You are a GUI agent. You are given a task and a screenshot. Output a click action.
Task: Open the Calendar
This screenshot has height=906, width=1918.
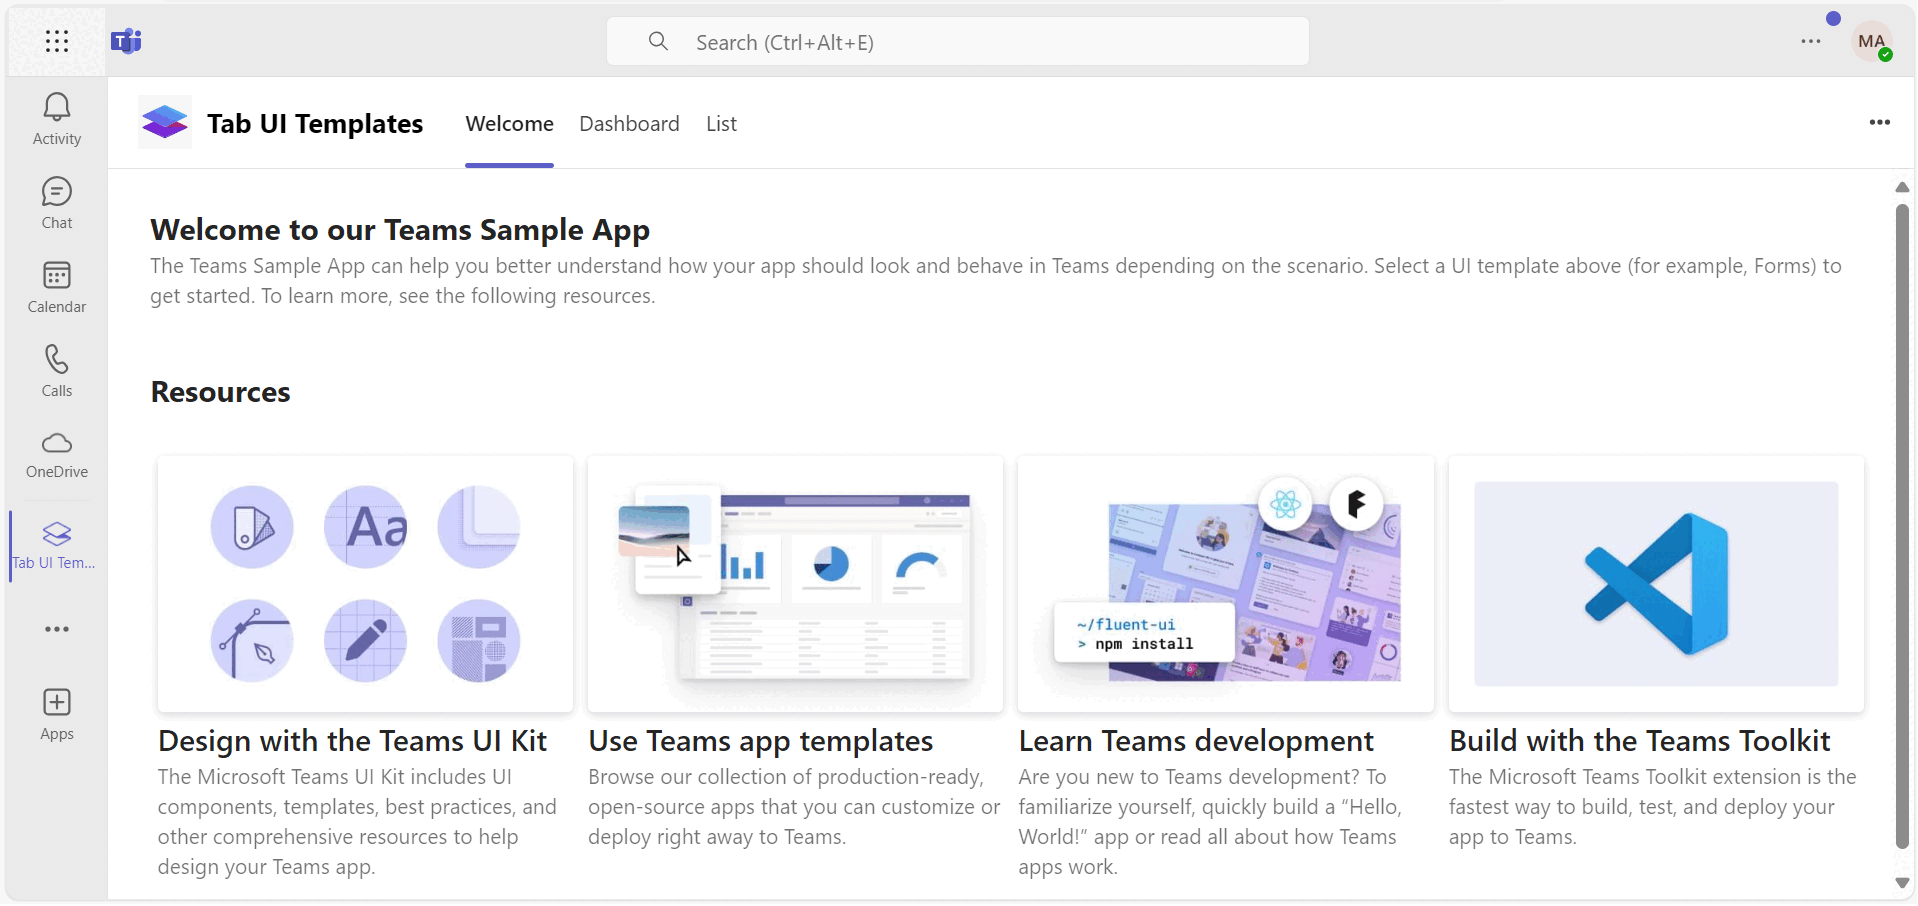coord(56,287)
